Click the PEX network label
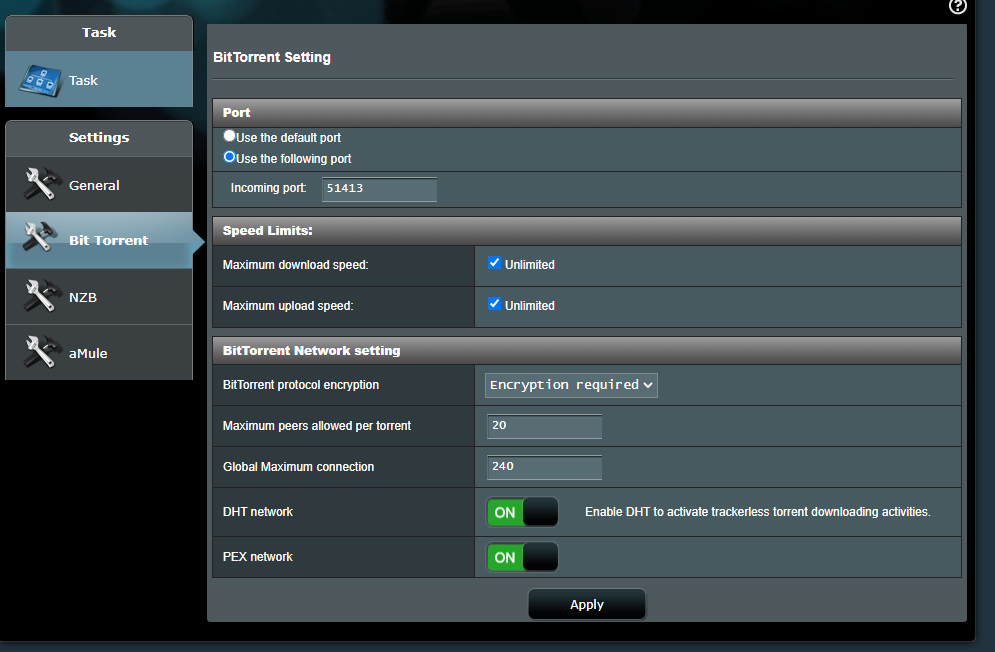The height and width of the screenshot is (652, 995). point(258,557)
